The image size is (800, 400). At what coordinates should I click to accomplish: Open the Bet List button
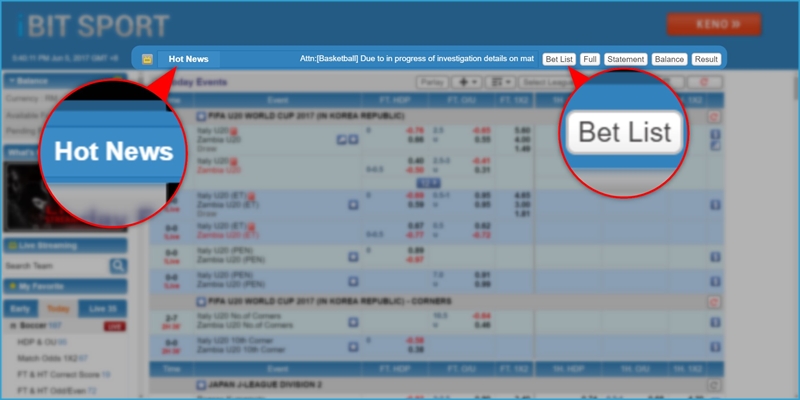point(559,60)
